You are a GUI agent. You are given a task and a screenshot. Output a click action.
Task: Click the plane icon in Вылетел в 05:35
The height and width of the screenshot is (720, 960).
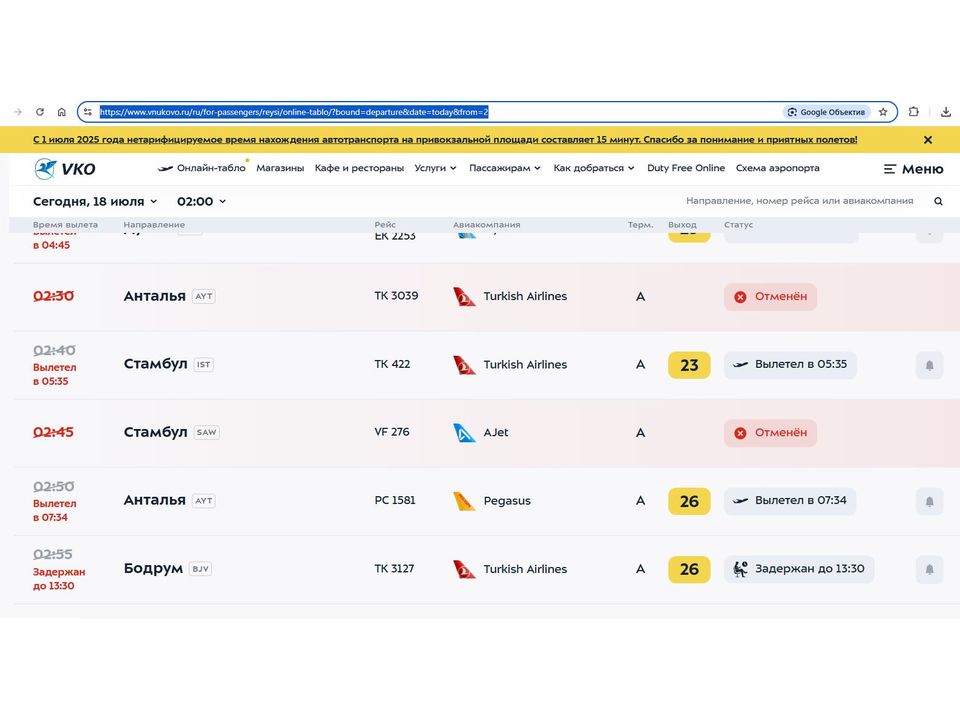coord(741,364)
